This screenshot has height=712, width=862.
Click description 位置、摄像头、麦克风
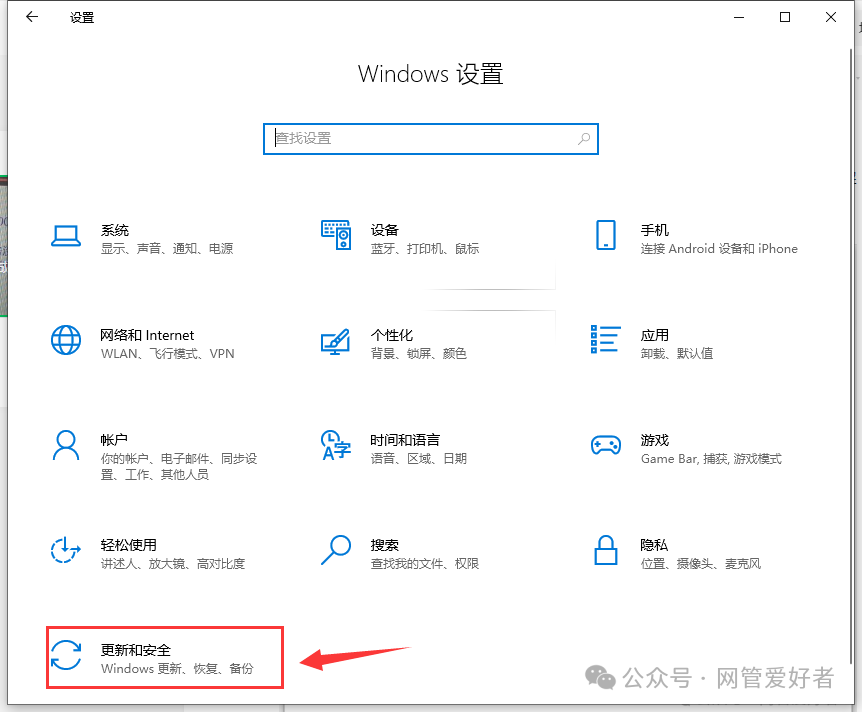[701, 564]
